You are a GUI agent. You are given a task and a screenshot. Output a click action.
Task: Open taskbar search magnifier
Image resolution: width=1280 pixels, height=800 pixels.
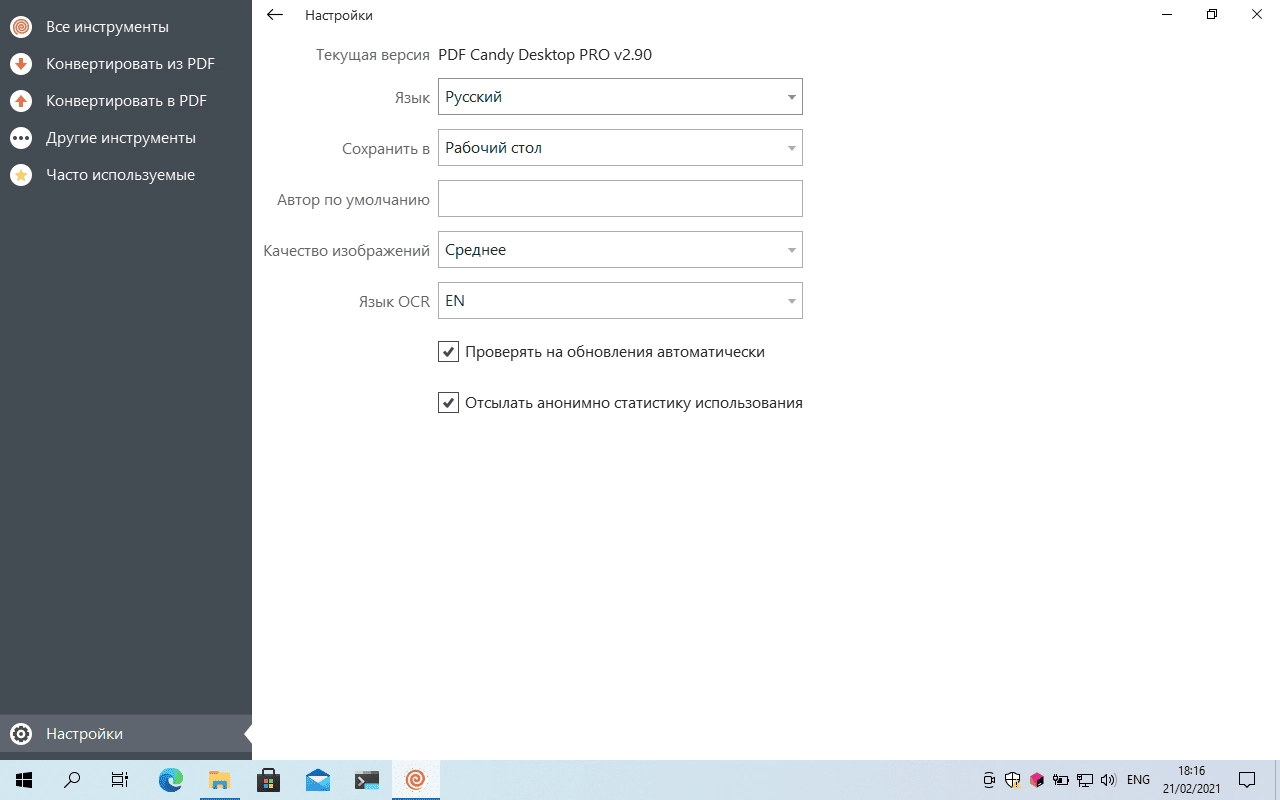tap(72, 780)
